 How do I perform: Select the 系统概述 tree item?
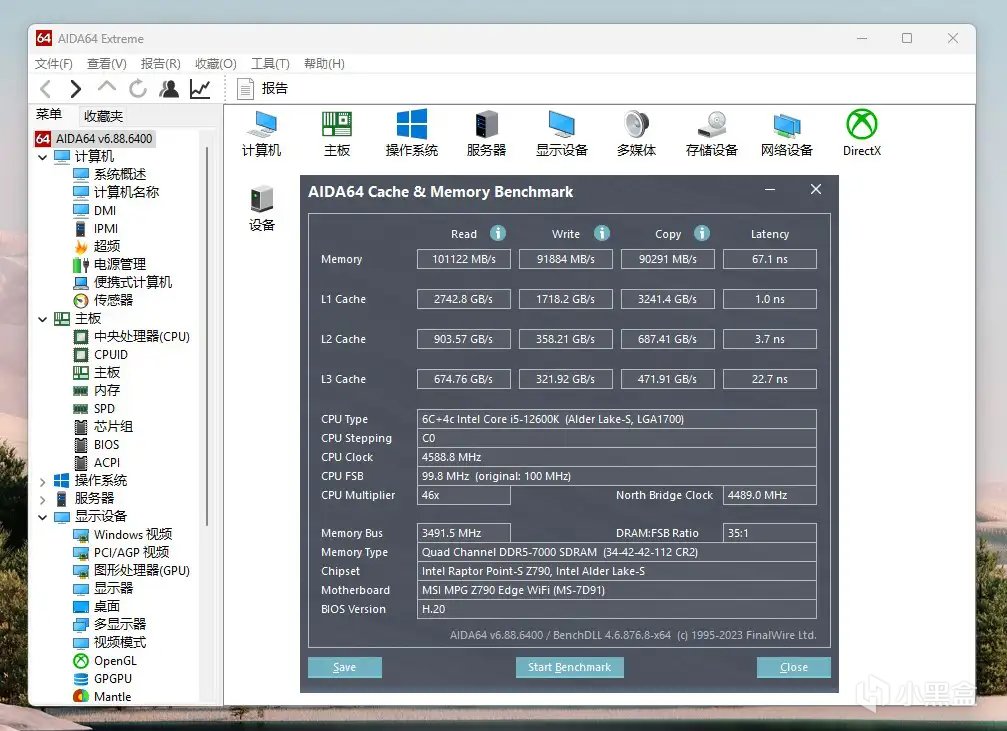[110, 174]
